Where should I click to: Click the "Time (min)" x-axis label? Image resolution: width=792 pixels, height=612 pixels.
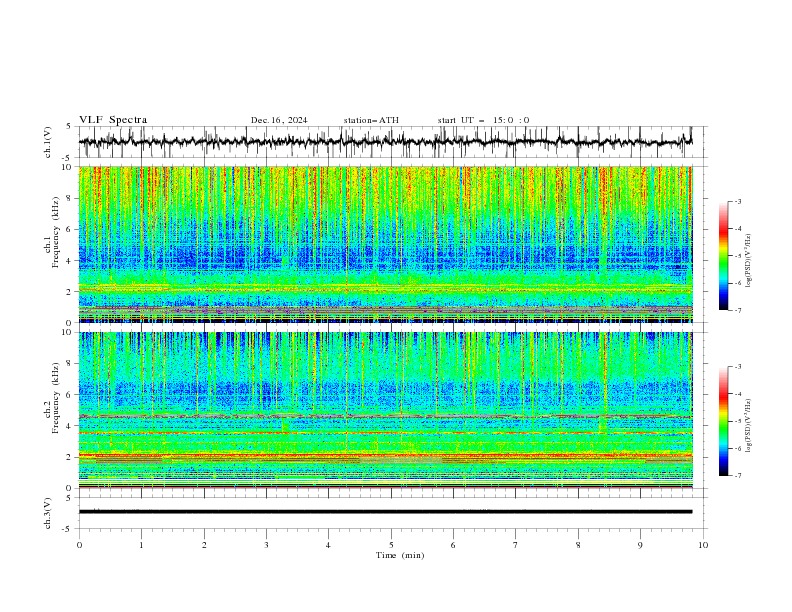[400, 555]
